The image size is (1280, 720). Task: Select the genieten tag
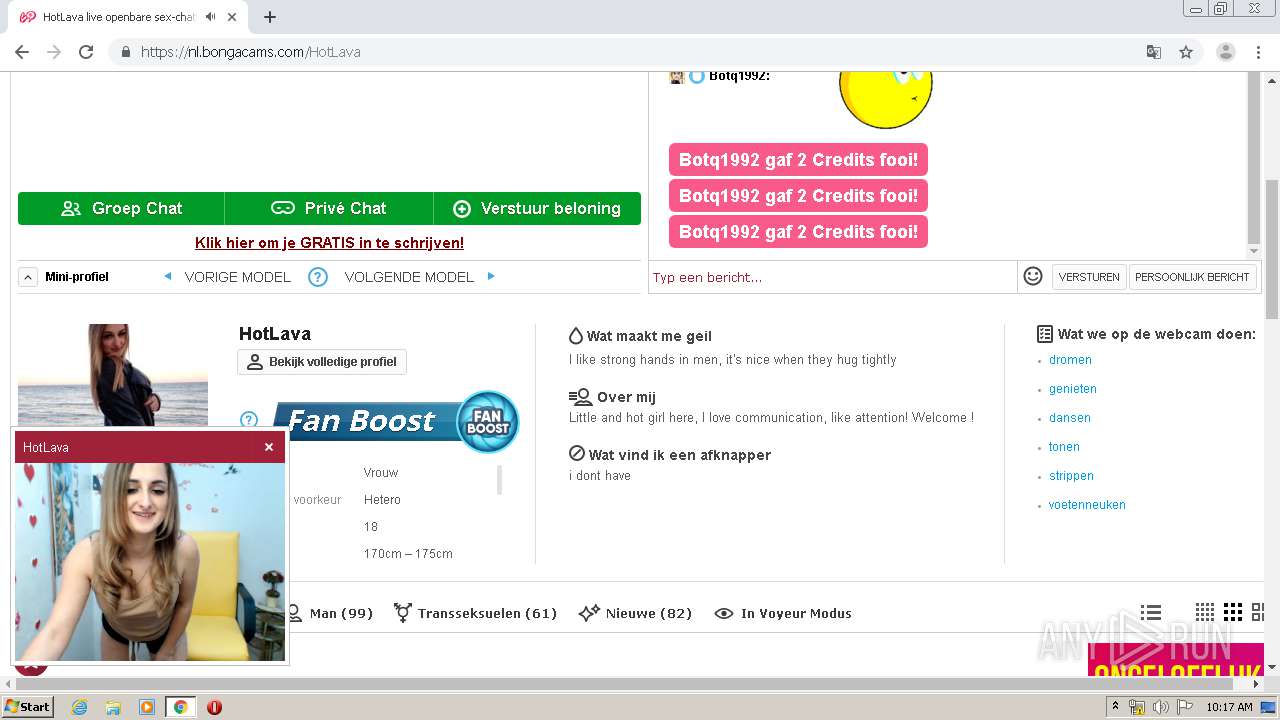point(1073,389)
